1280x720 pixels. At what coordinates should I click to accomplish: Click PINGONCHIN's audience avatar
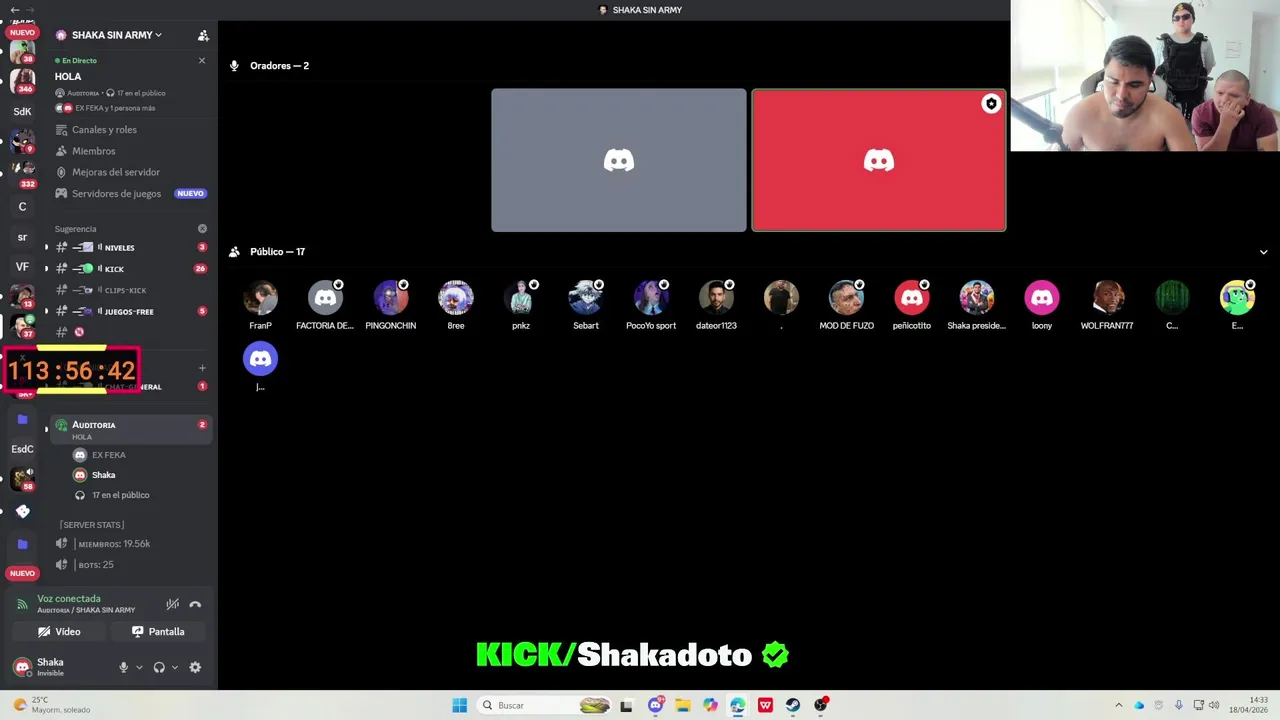391,298
